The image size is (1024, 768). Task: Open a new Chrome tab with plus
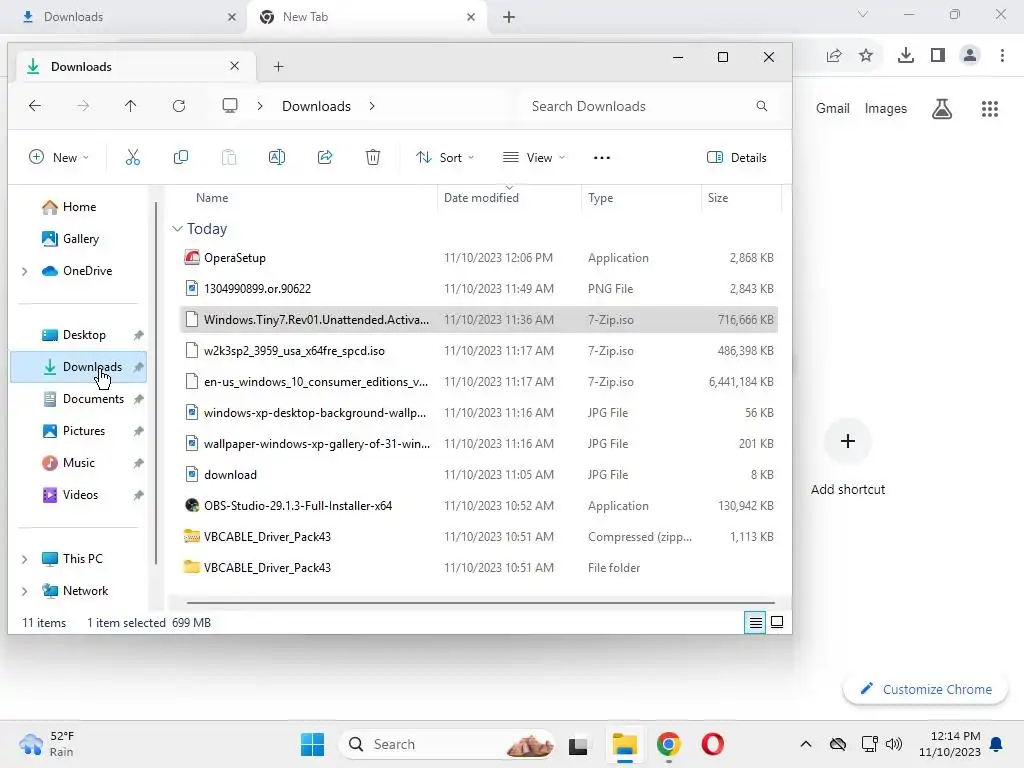click(x=509, y=17)
